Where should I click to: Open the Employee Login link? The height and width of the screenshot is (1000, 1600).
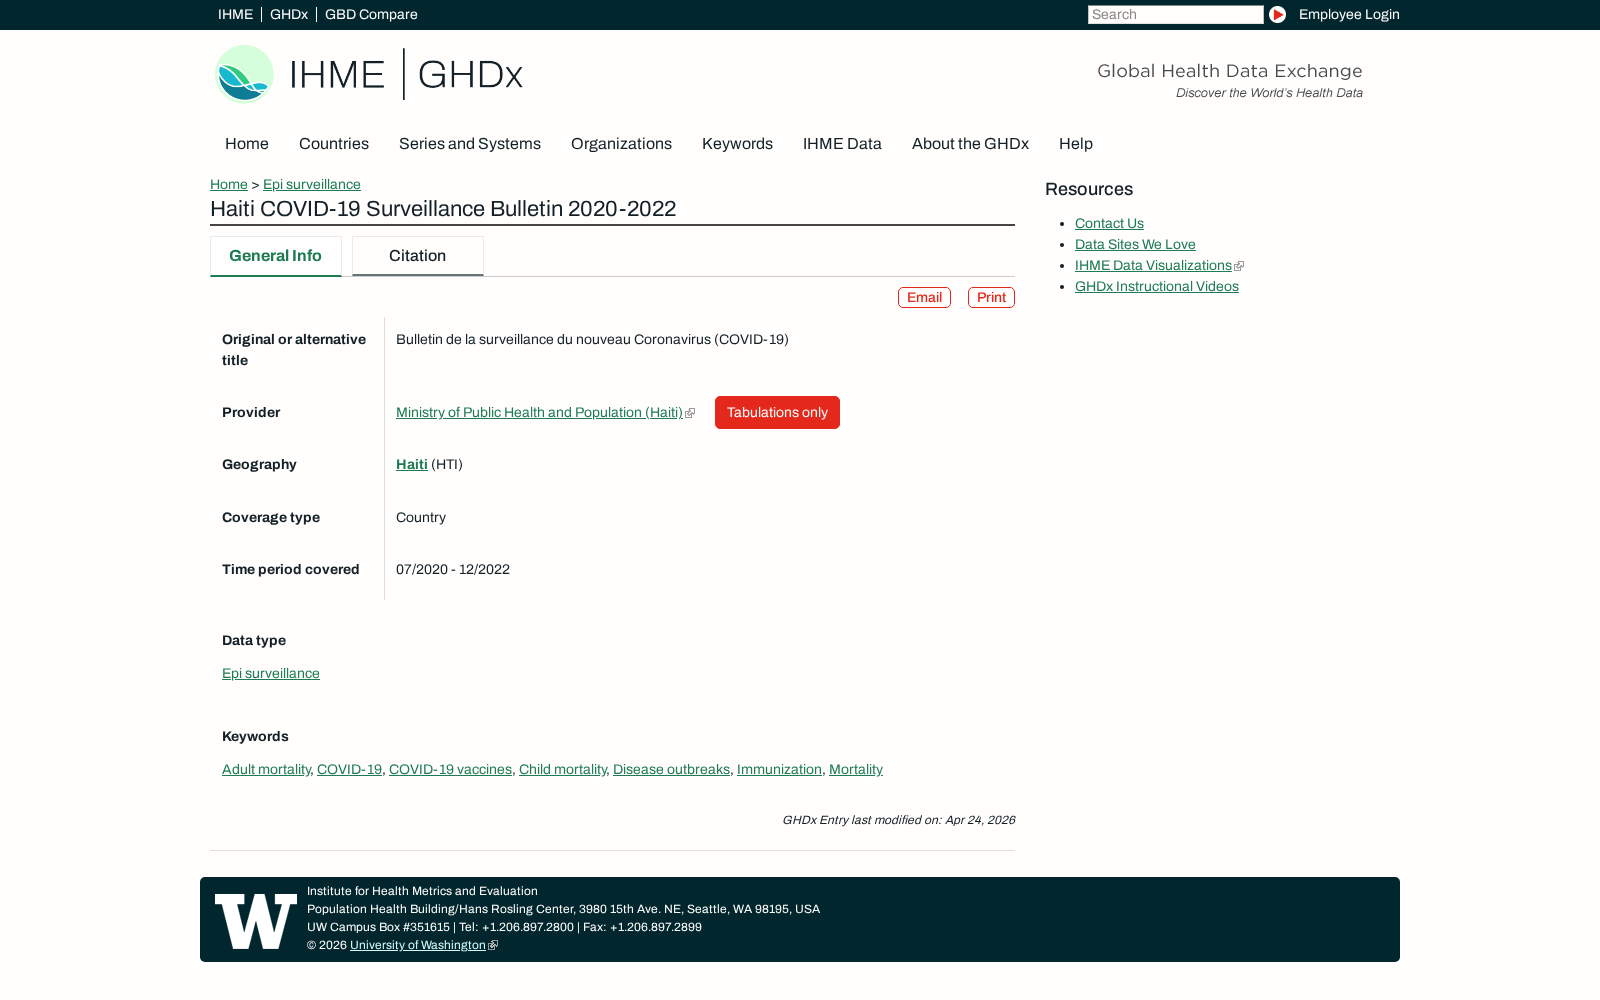1349,14
